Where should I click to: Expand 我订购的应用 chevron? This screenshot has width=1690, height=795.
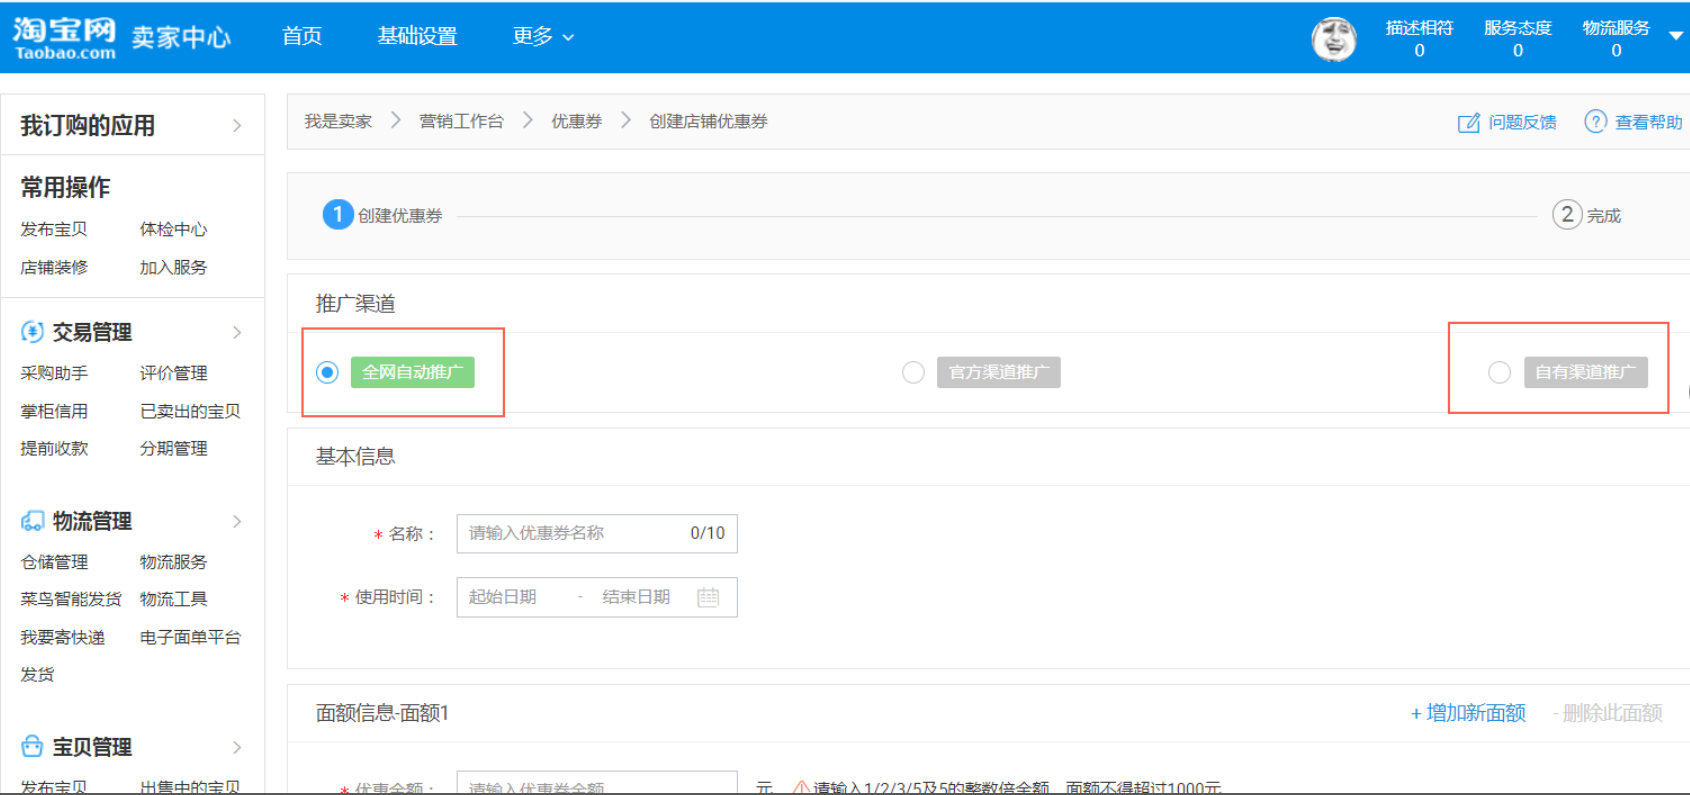(x=237, y=126)
